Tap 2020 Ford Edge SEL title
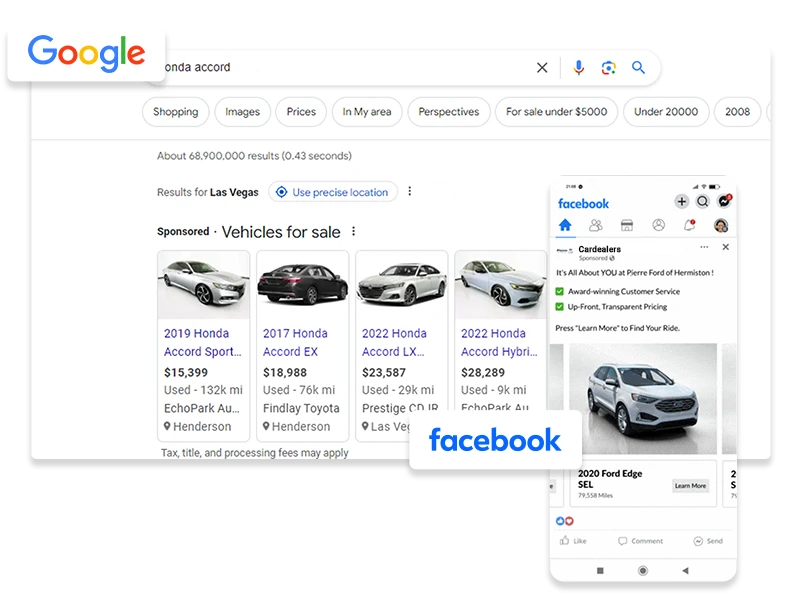The width and height of the screenshot is (800, 600). pyautogui.click(x=610, y=479)
